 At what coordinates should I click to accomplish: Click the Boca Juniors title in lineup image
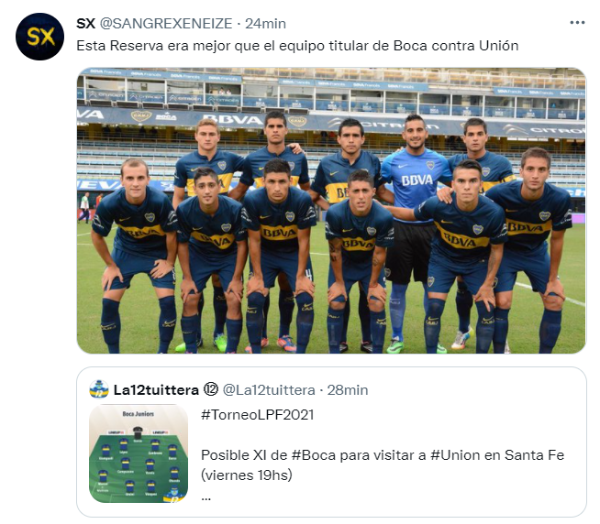coord(138,414)
